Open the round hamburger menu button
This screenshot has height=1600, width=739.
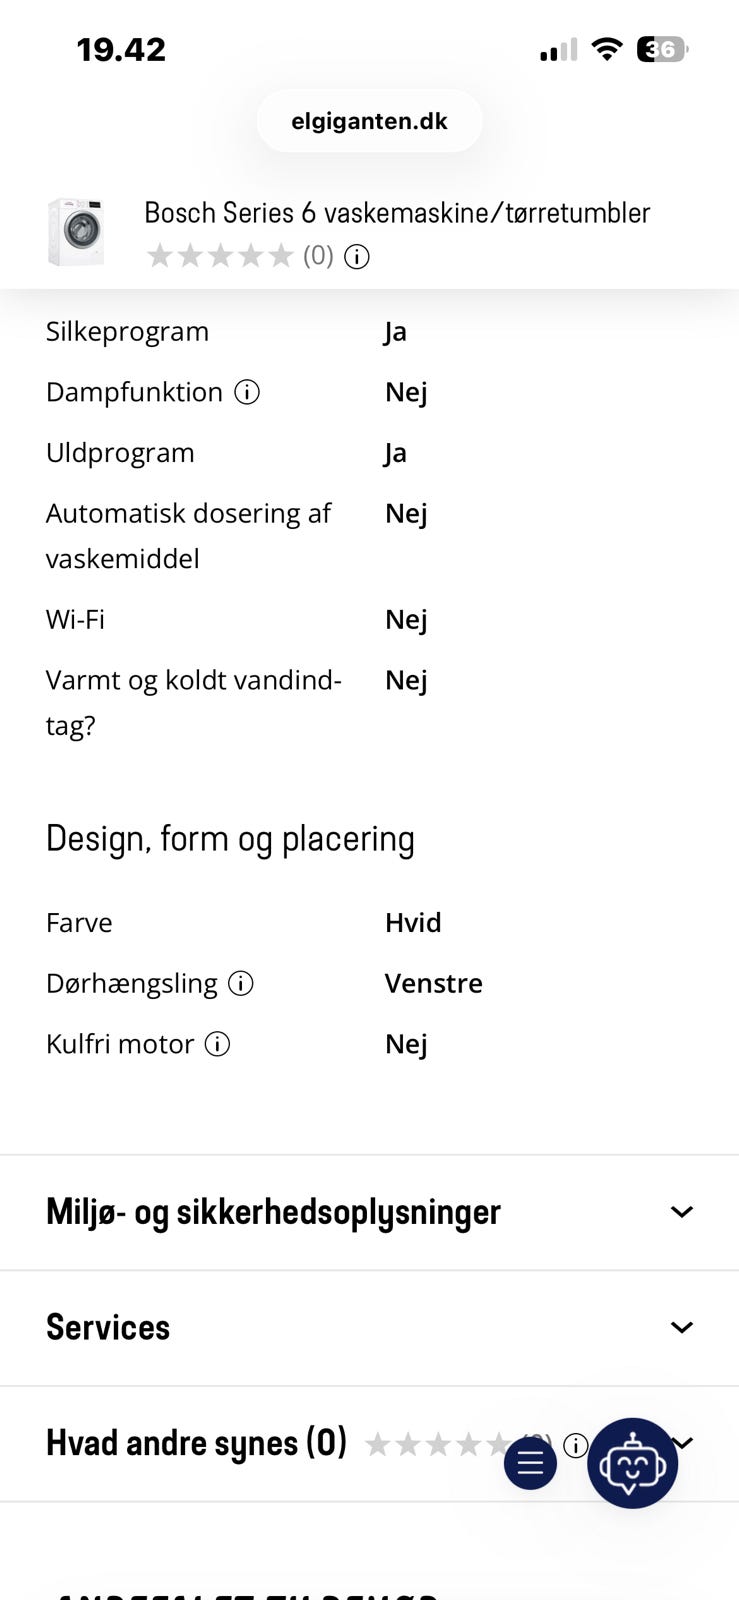(x=530, y=1463)
